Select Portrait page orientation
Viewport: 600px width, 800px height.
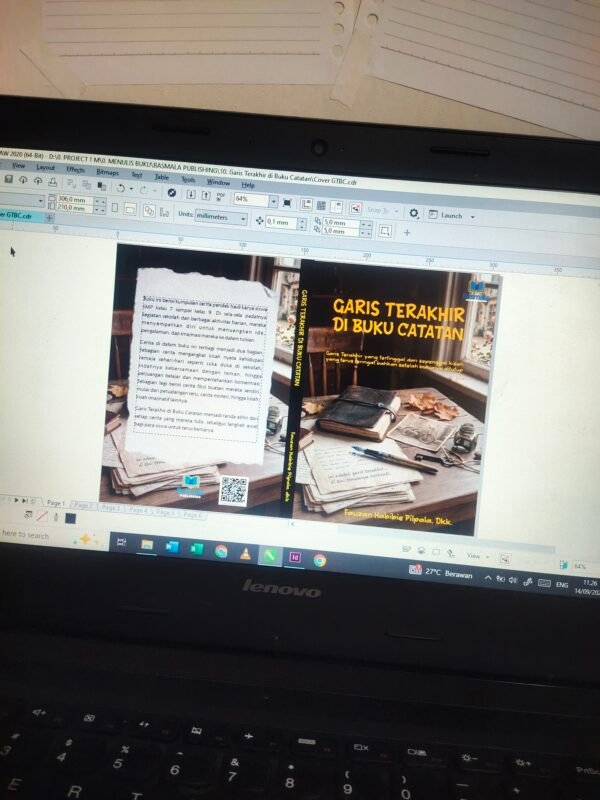pos(115,208)
